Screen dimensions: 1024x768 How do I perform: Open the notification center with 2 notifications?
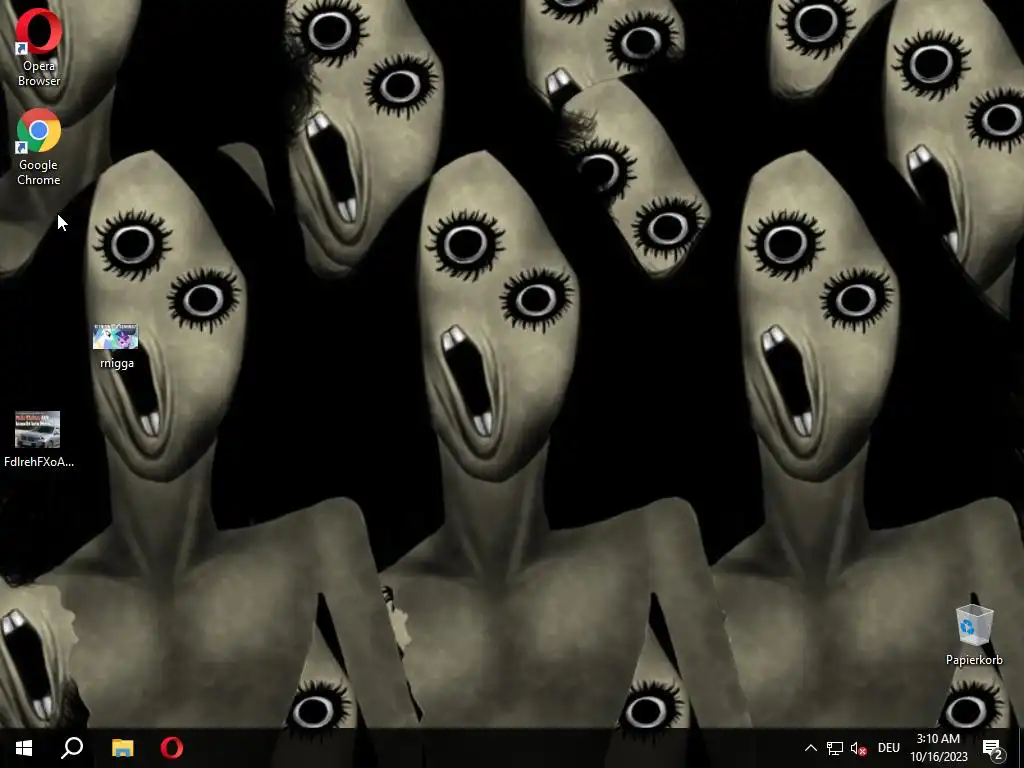[993, 749]
